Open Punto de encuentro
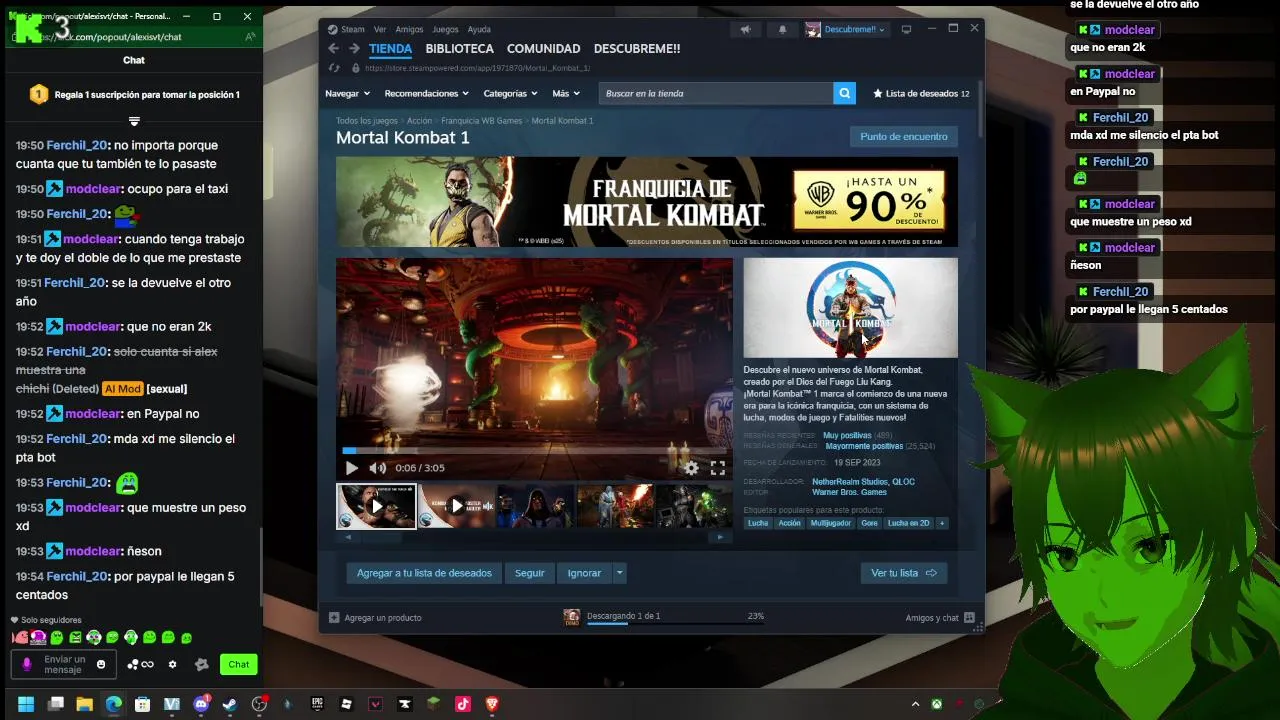1280x720 pixels. (904, 136)
